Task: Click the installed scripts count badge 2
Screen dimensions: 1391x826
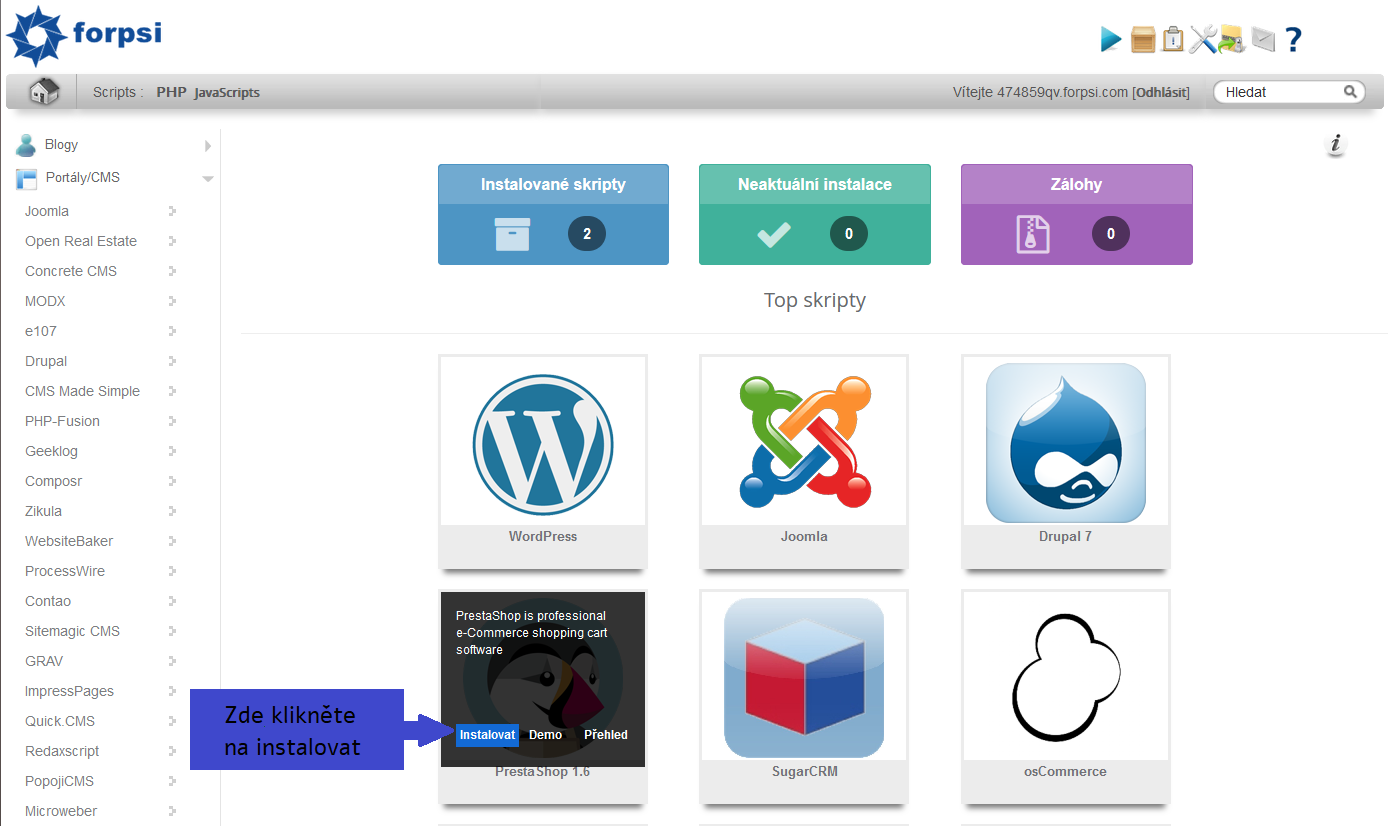Action: click(587, 235)
